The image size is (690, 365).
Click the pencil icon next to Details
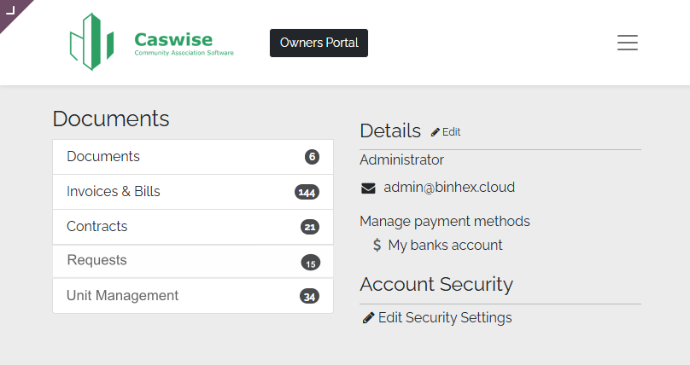coord(435,132)
